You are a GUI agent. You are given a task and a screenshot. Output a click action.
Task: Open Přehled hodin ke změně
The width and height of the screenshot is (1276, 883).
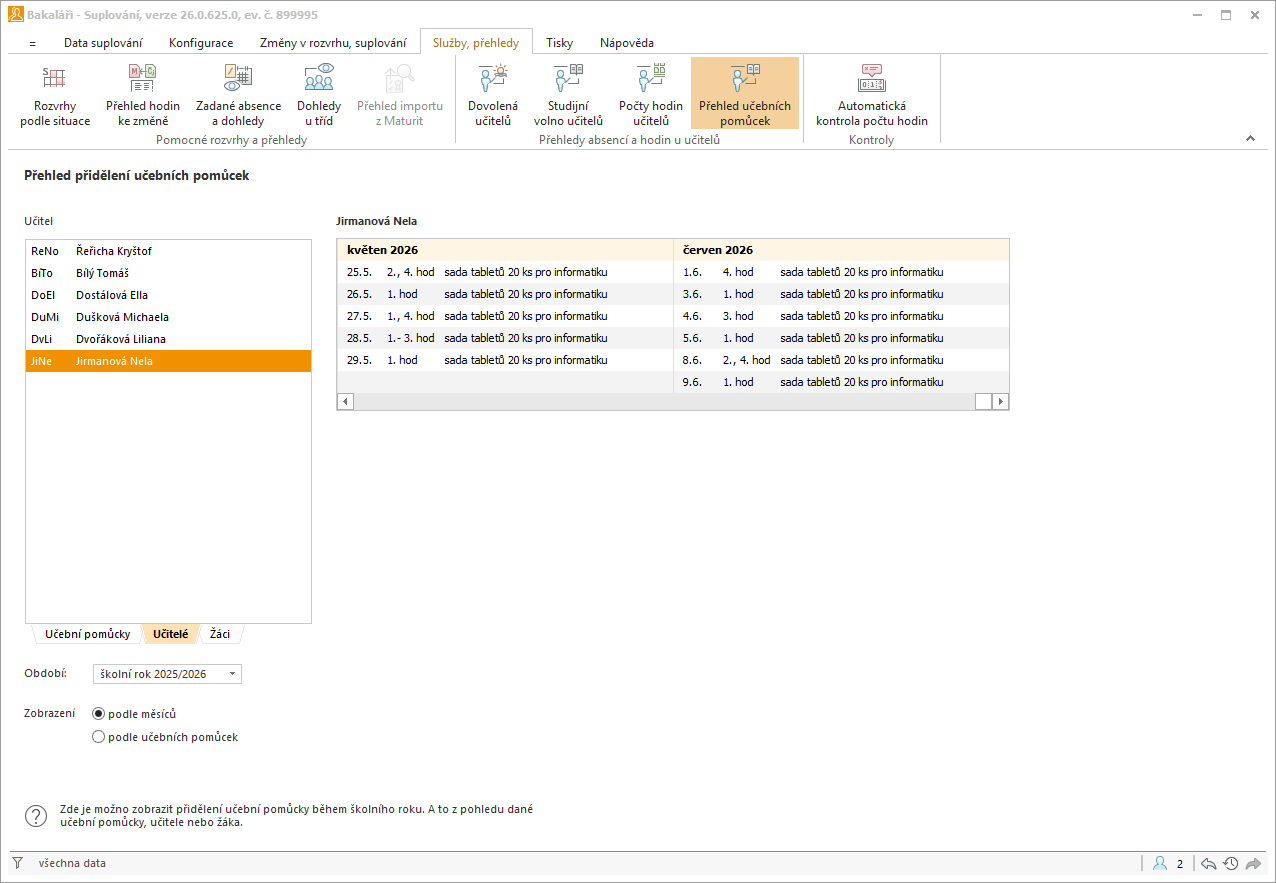tap(143, 94)
